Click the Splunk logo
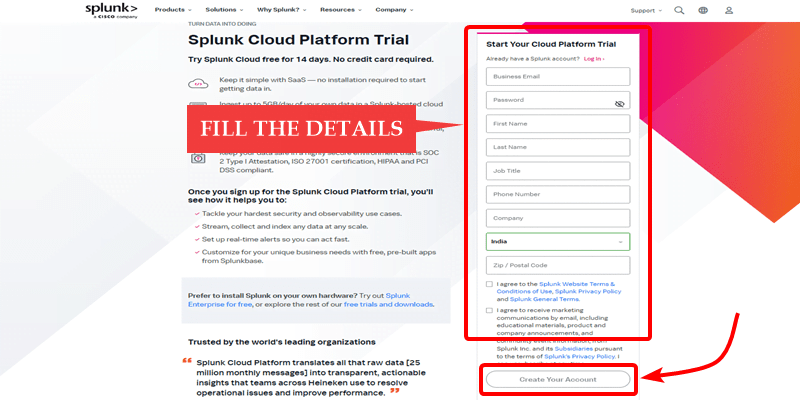 (111, 10)
